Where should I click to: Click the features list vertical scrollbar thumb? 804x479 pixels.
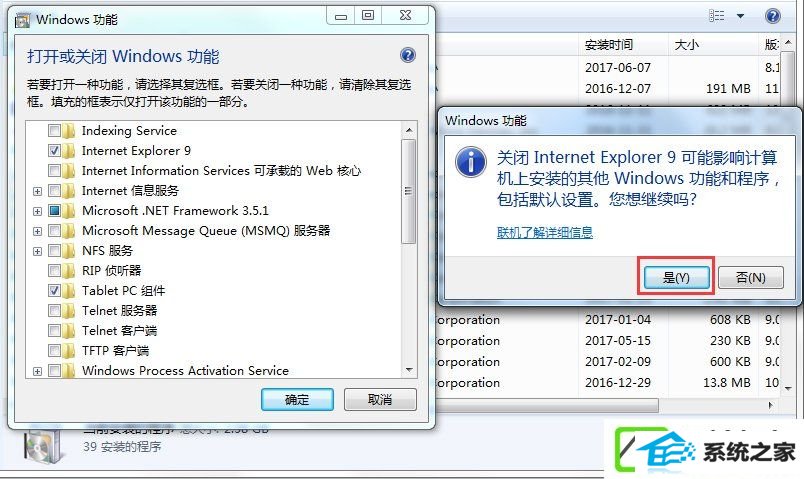coord(409,191)
